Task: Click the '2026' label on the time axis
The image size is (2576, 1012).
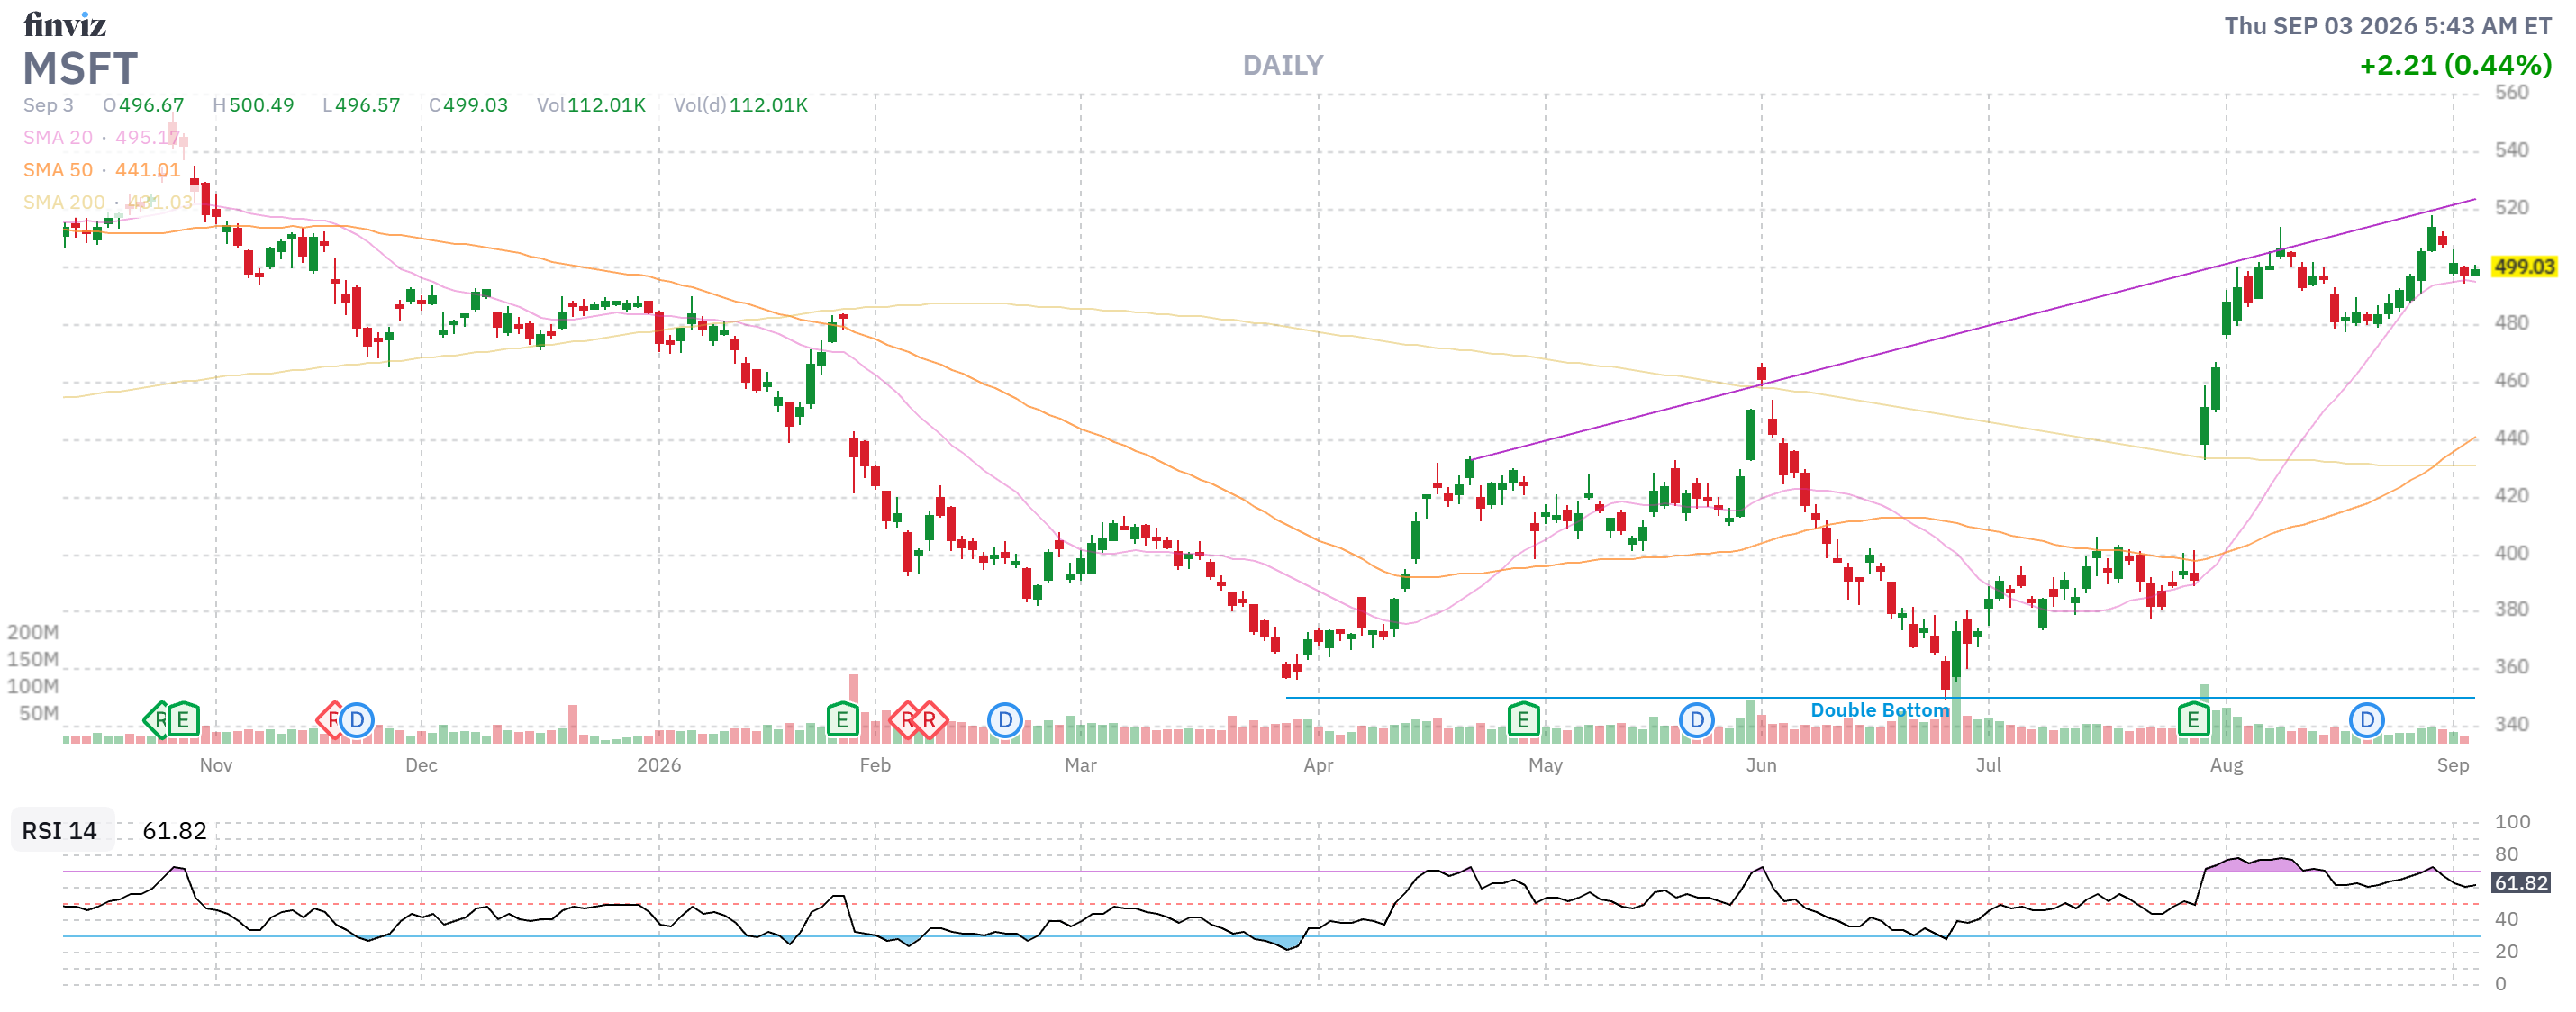Action: [x=659, y=765]
